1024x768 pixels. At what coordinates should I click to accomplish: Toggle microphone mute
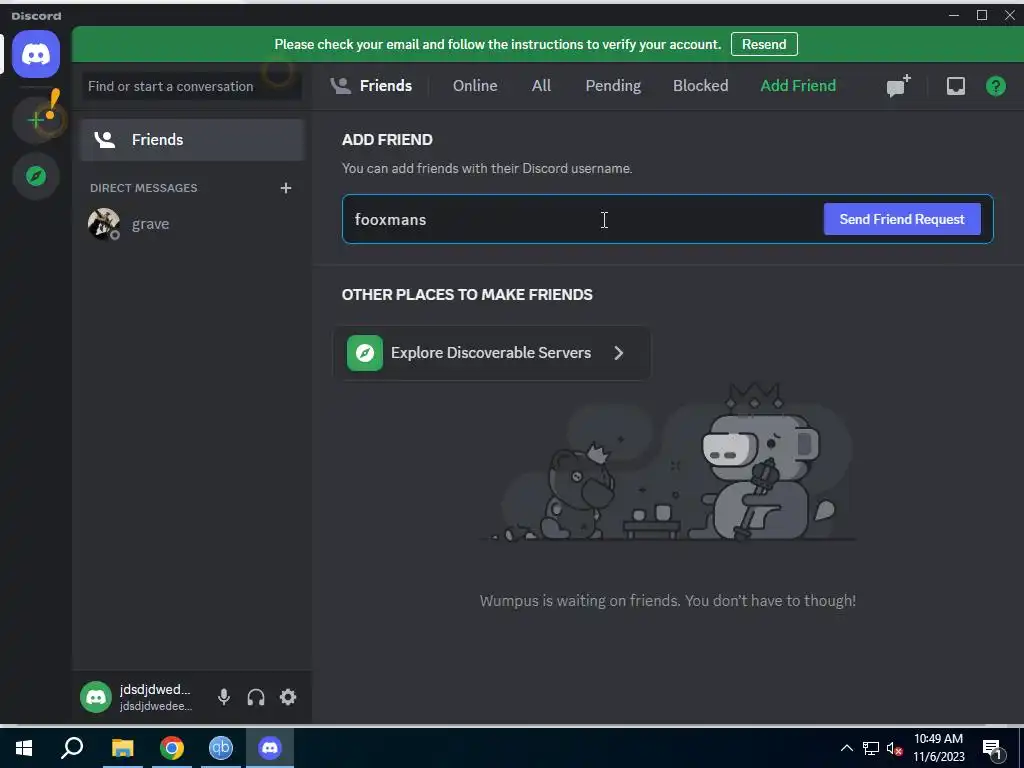(x=223, y=697)
